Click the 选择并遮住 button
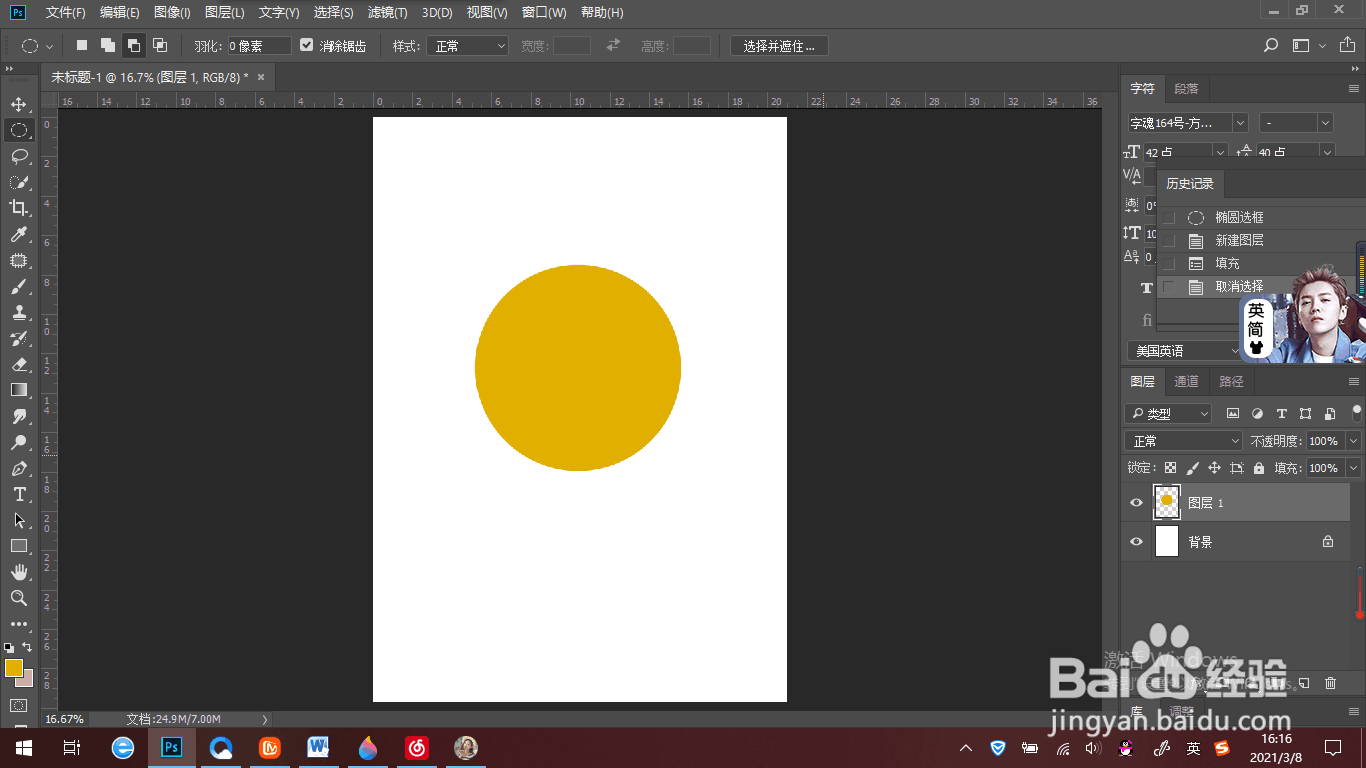 779,46
